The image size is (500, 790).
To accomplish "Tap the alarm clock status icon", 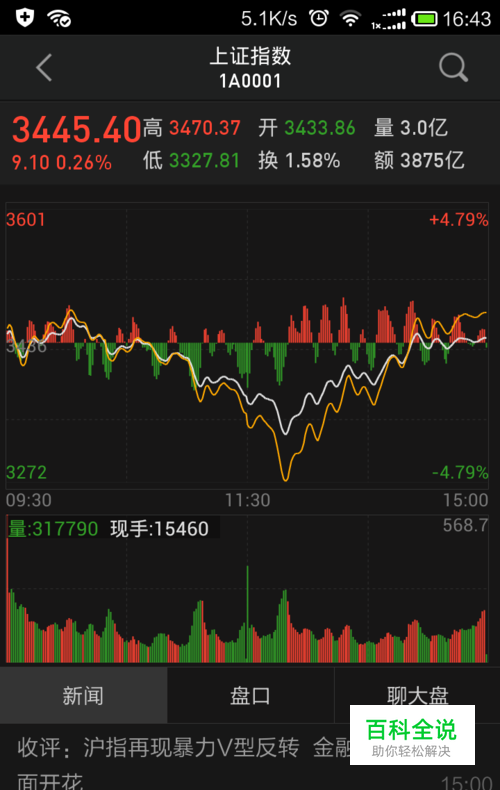I will pos(319,18).
